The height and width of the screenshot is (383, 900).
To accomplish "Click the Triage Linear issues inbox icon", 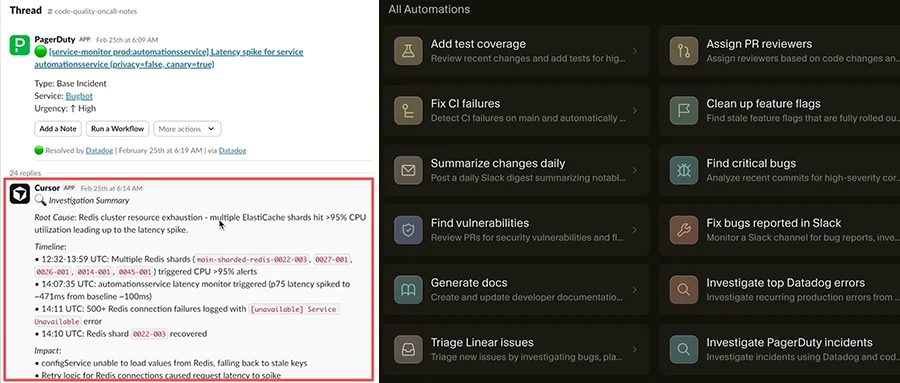I will [x=408, y=349].
